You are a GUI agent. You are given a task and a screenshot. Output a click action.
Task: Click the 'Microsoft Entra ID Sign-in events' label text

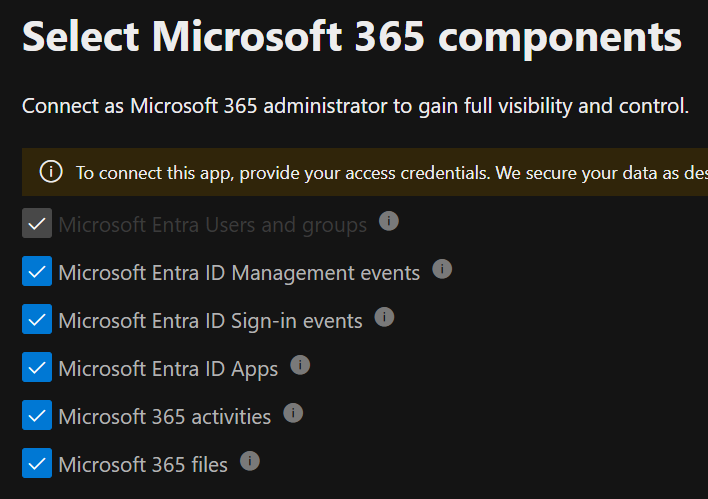tap(210, 321)
